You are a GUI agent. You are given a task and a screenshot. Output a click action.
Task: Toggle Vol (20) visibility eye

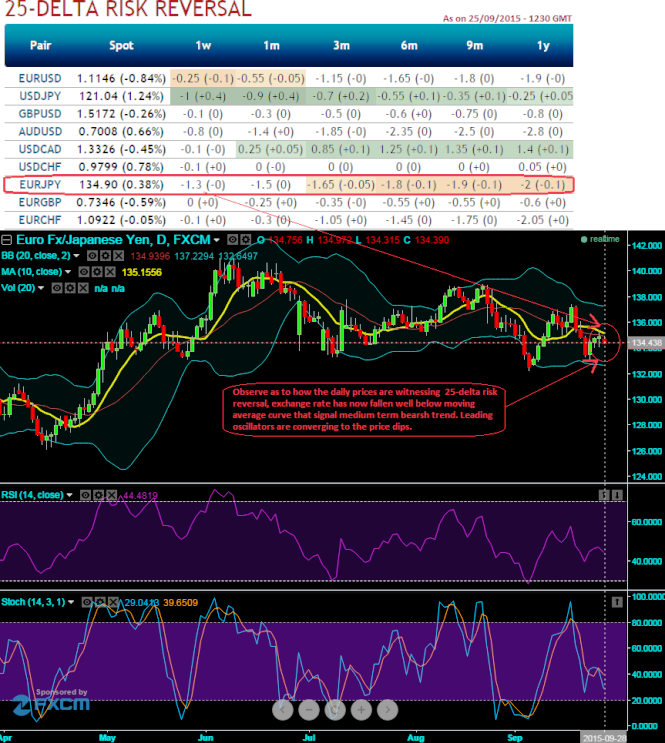point(57,288)
